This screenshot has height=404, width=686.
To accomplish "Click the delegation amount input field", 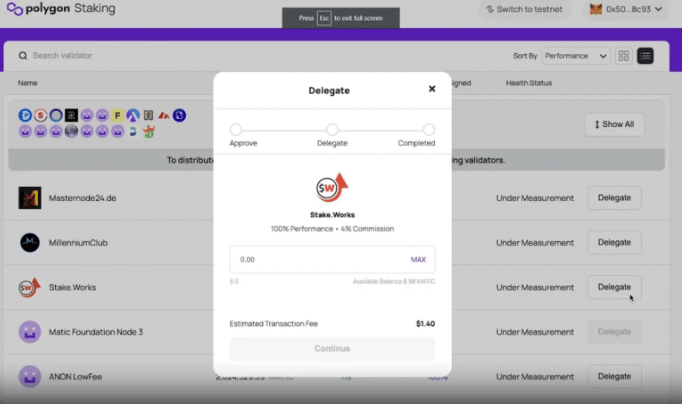I will click(332, 260).
